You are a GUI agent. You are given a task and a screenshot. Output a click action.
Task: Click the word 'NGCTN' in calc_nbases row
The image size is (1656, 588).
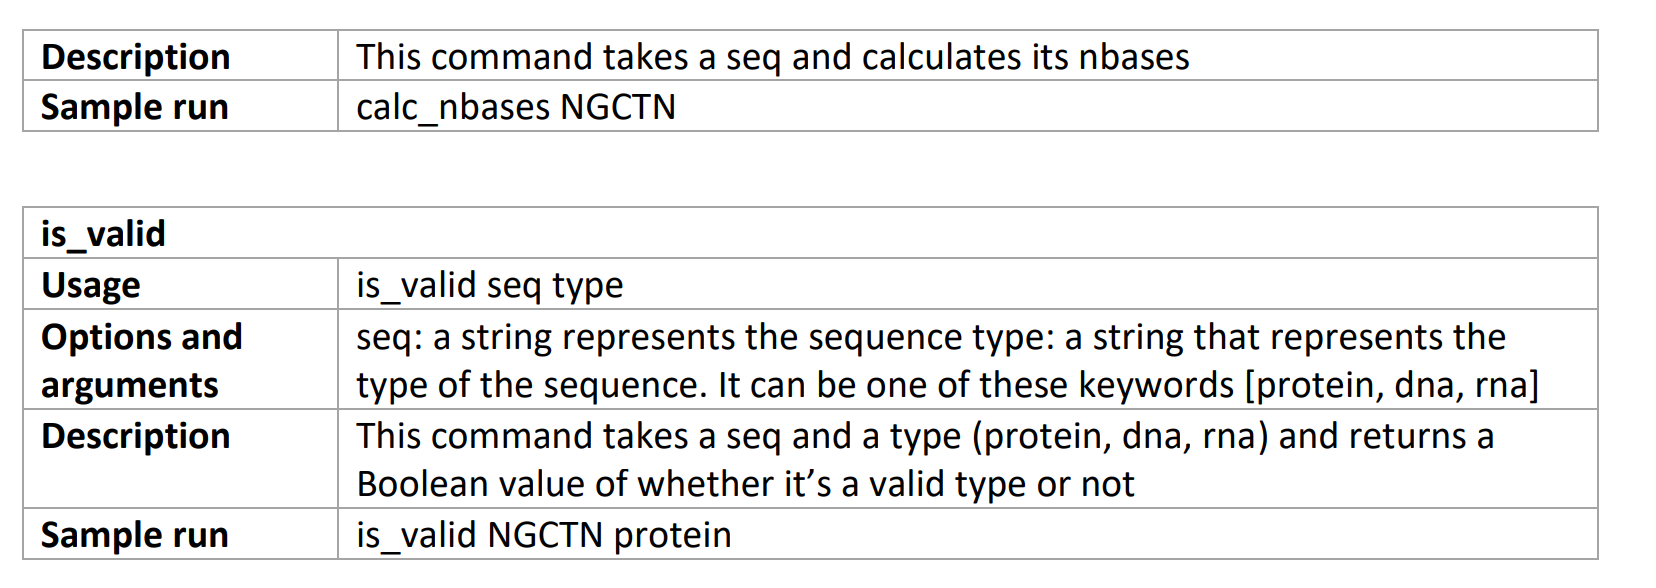coord(618,107)
